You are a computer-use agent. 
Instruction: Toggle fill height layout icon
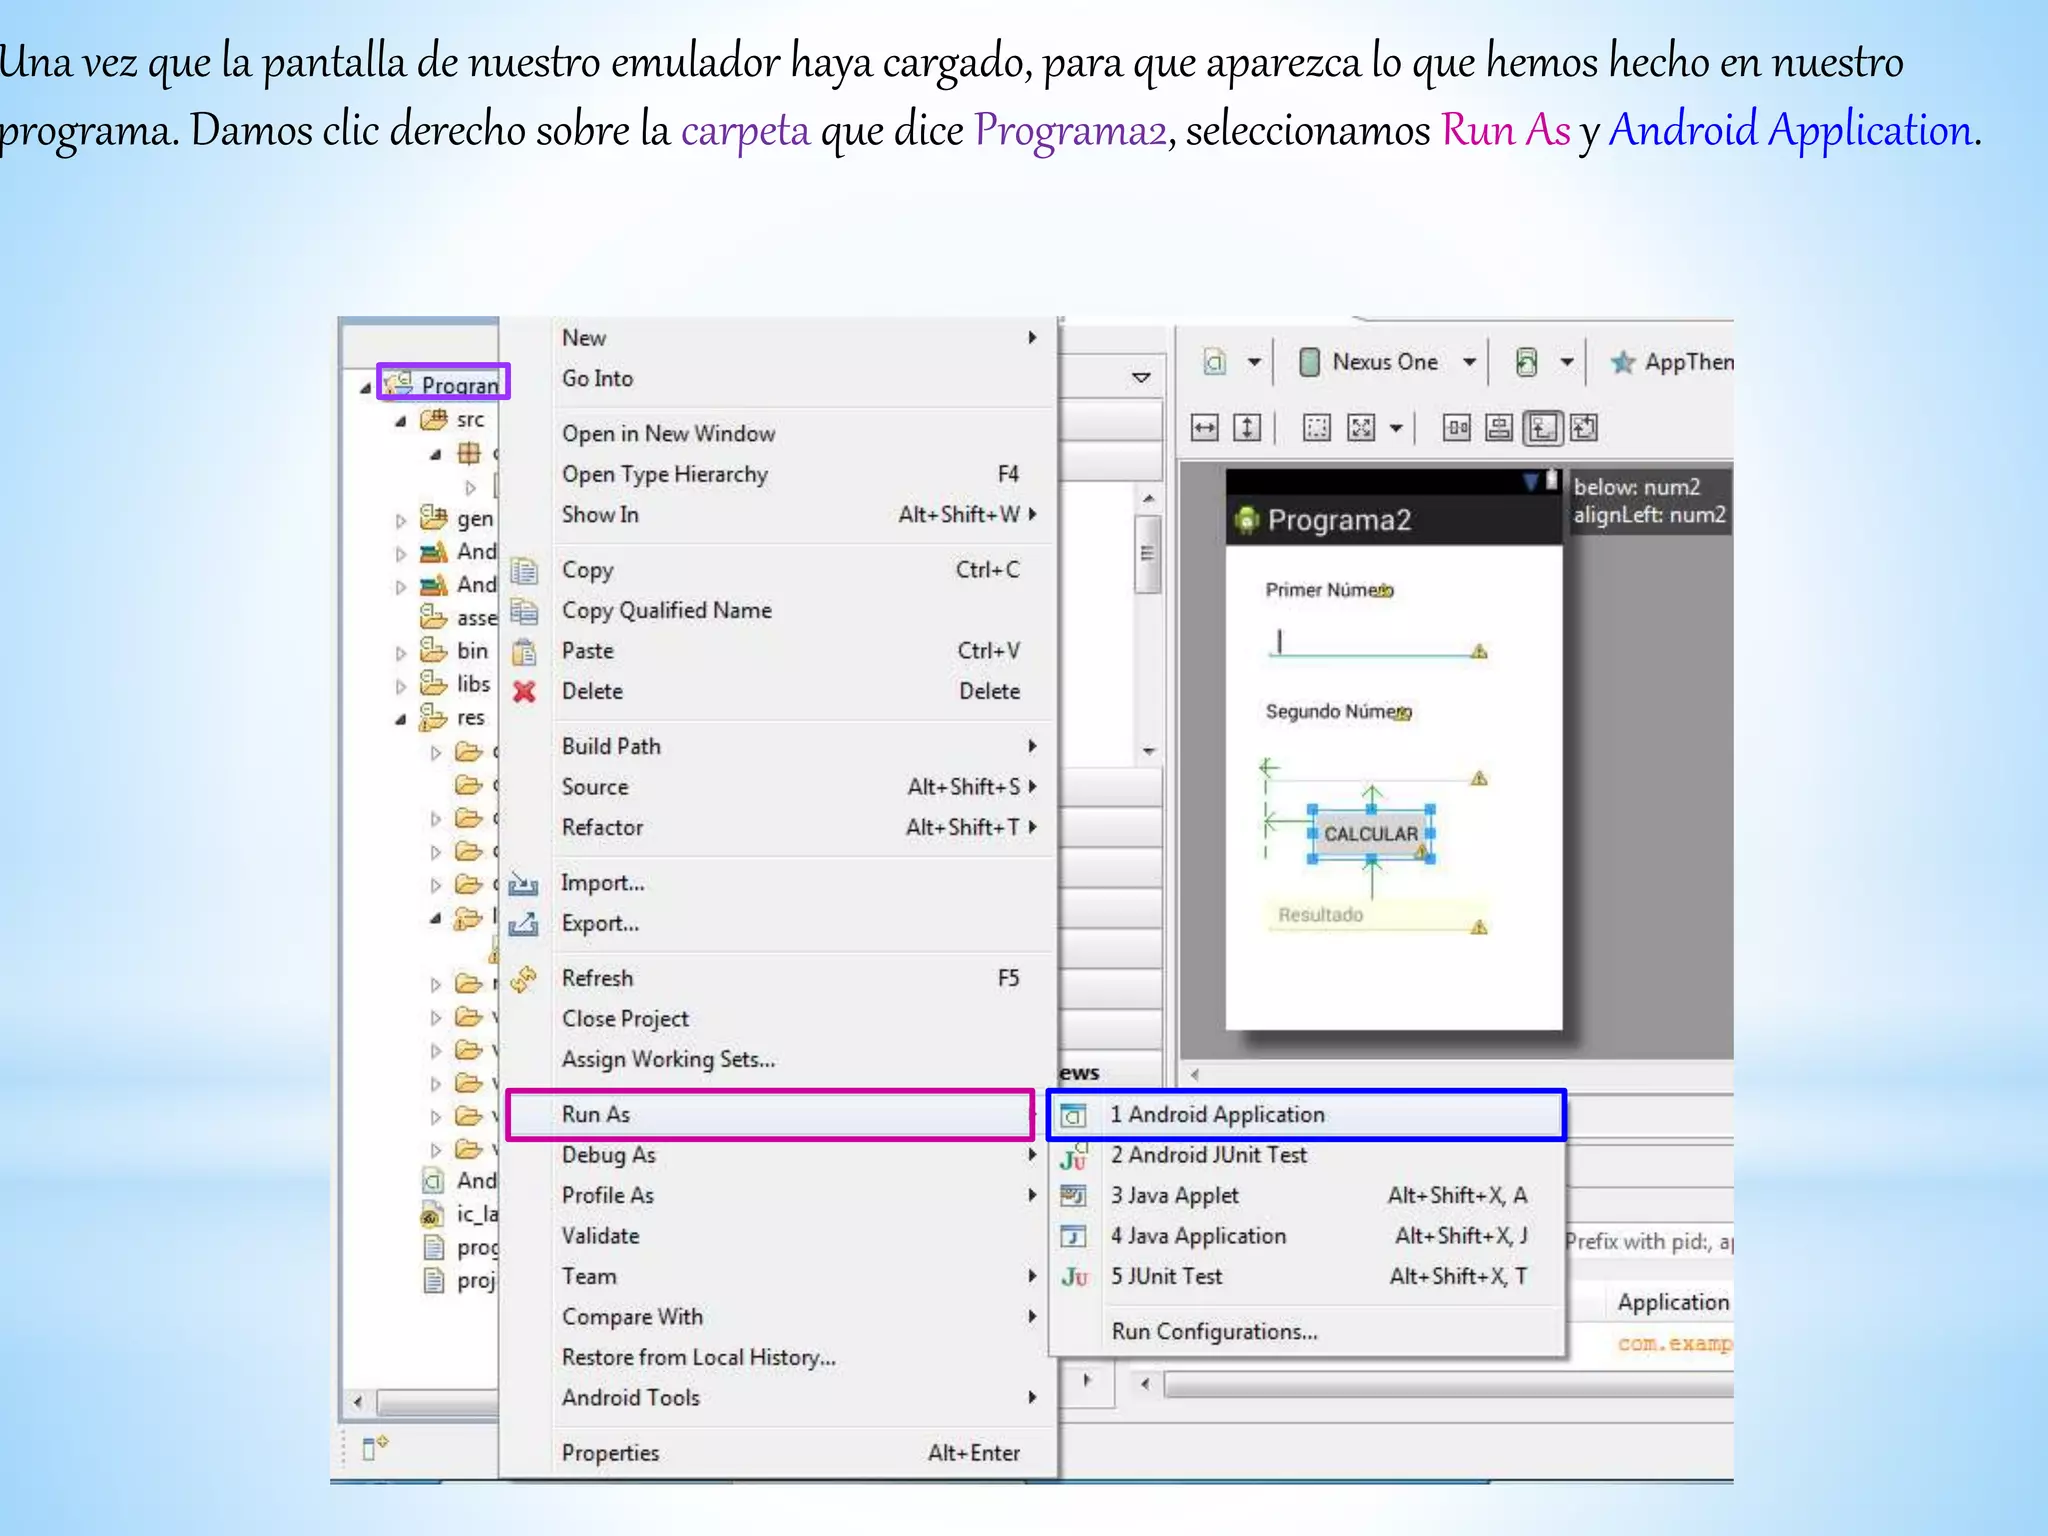pyautogui.click(x=1247, y=429)
